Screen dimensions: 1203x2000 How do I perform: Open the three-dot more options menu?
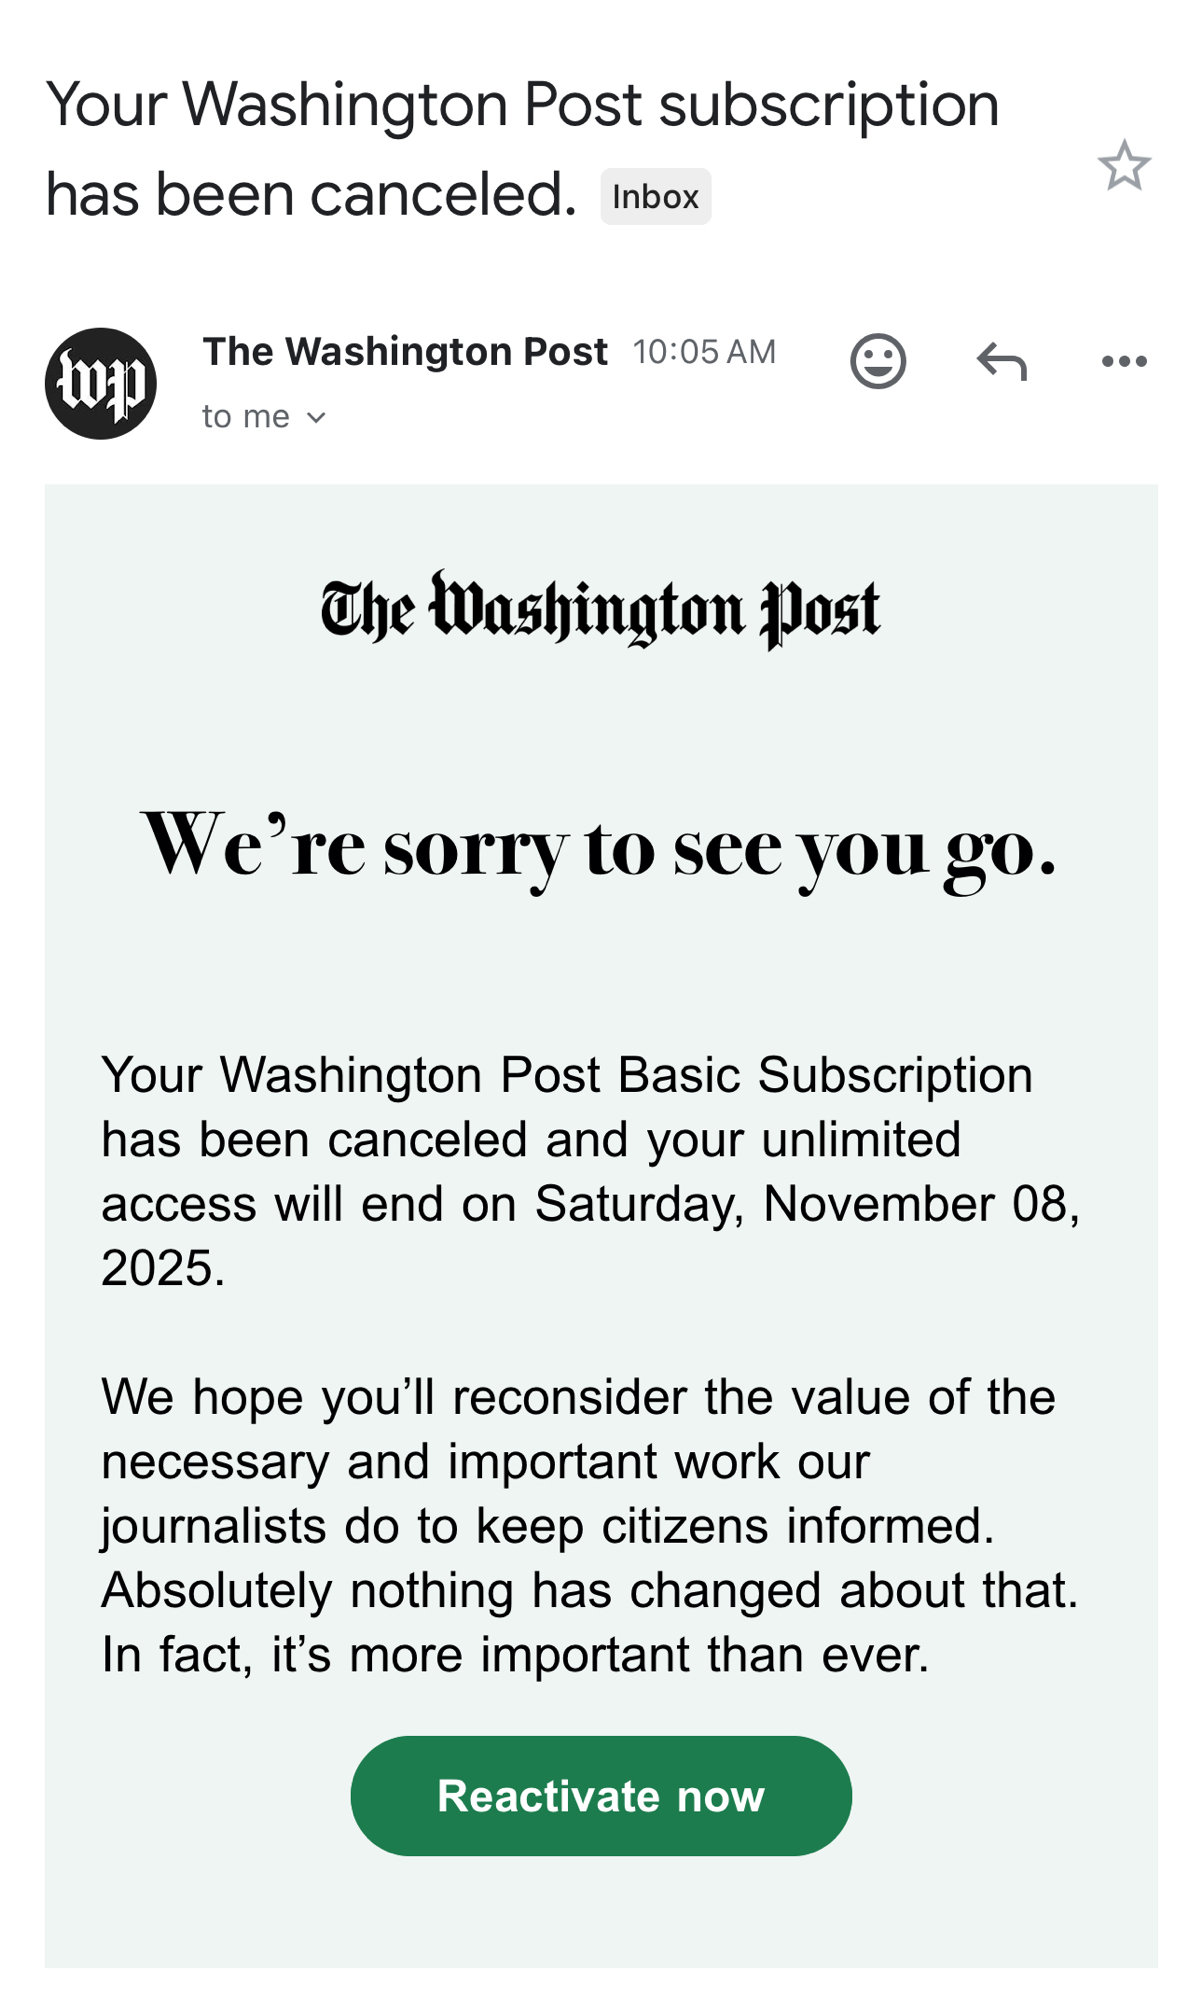[1123, 361]
